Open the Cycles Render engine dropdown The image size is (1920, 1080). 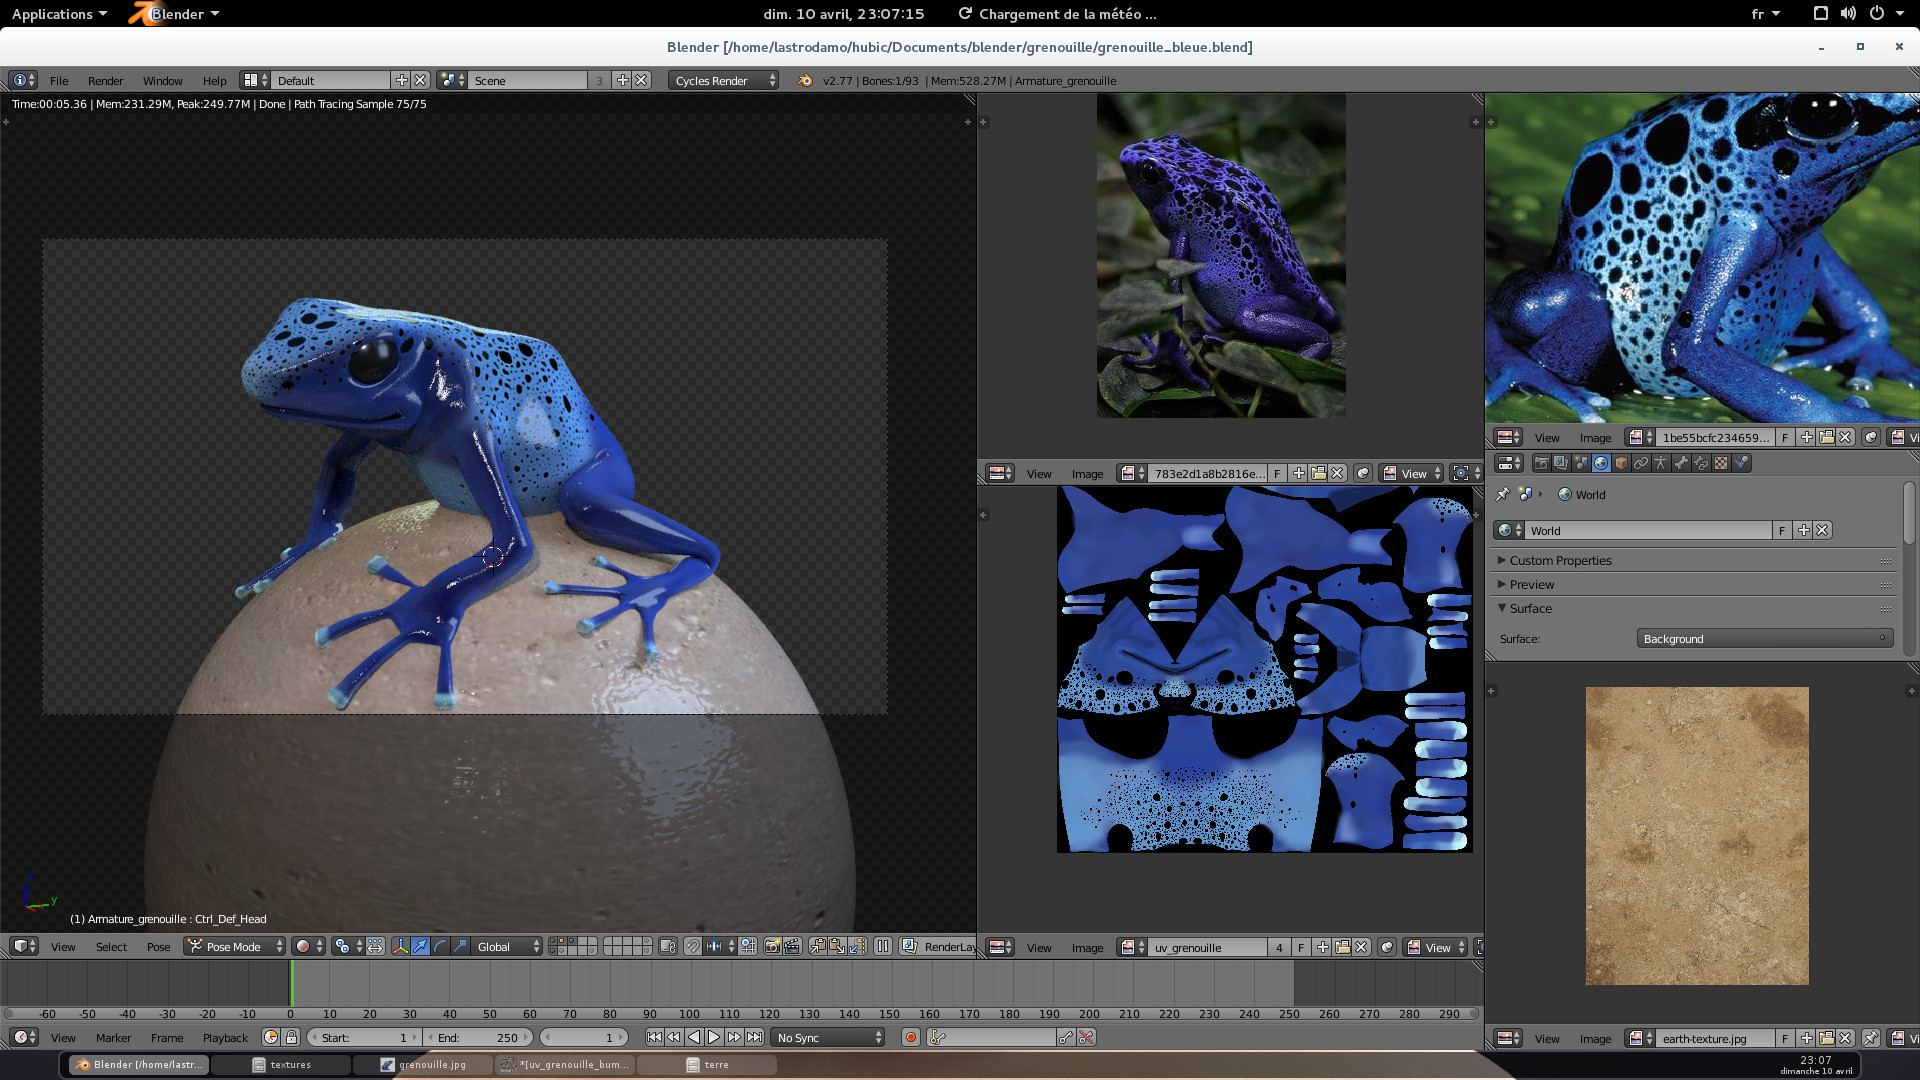[x=724, y=81]
